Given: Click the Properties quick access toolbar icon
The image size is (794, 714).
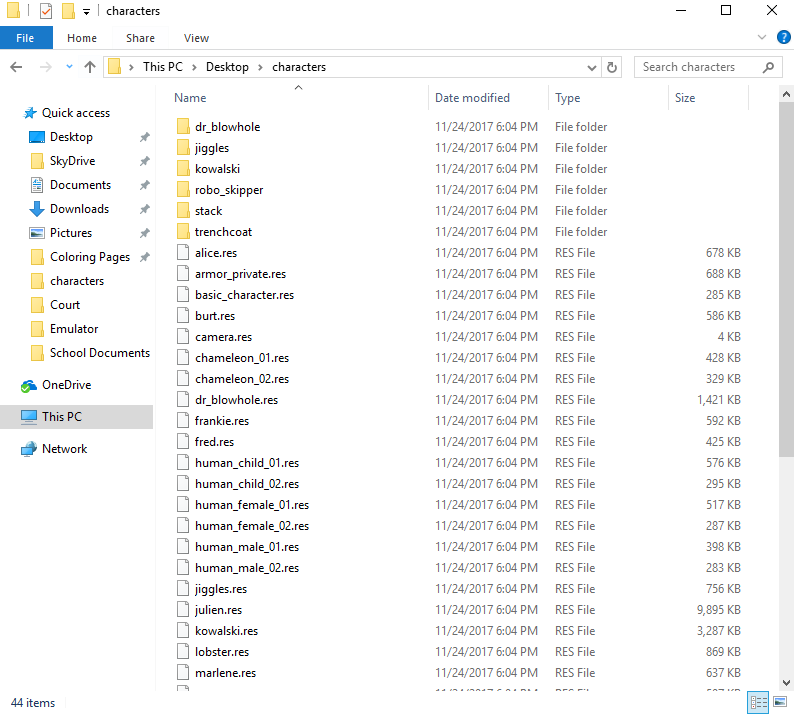Looking at the screenshot, I should coord(46,11).
